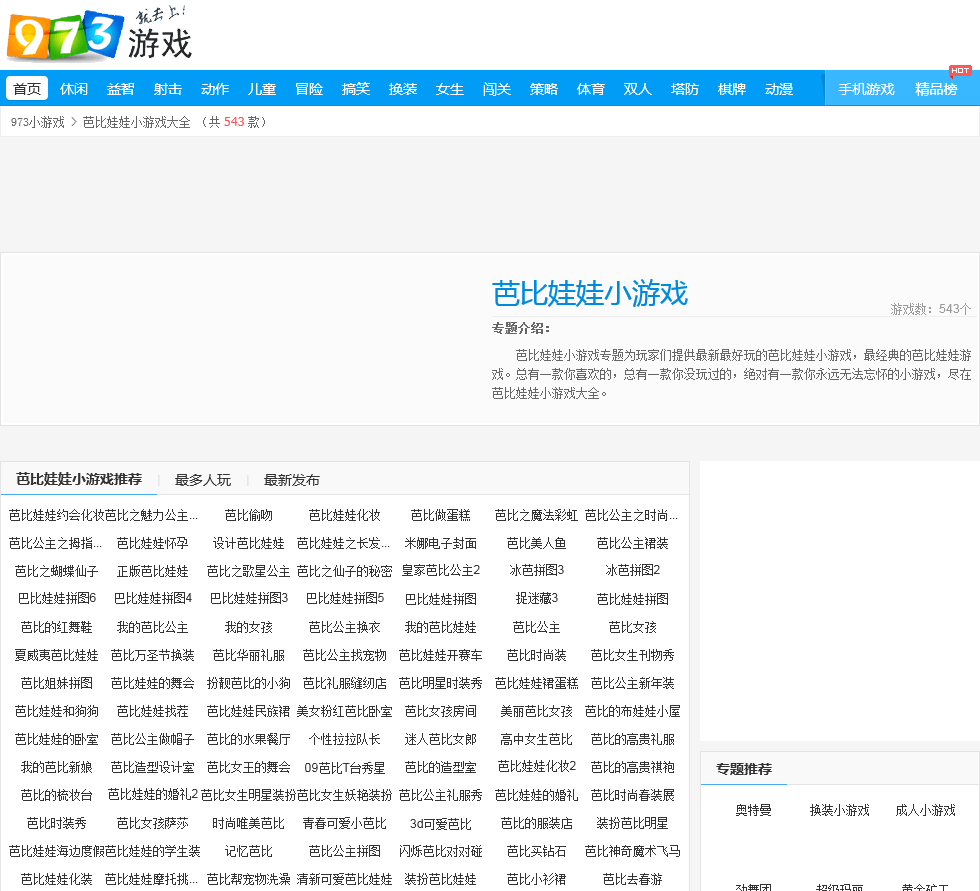Open the 首页 navigation item
The image size is (980, 891).
point(27,89)
